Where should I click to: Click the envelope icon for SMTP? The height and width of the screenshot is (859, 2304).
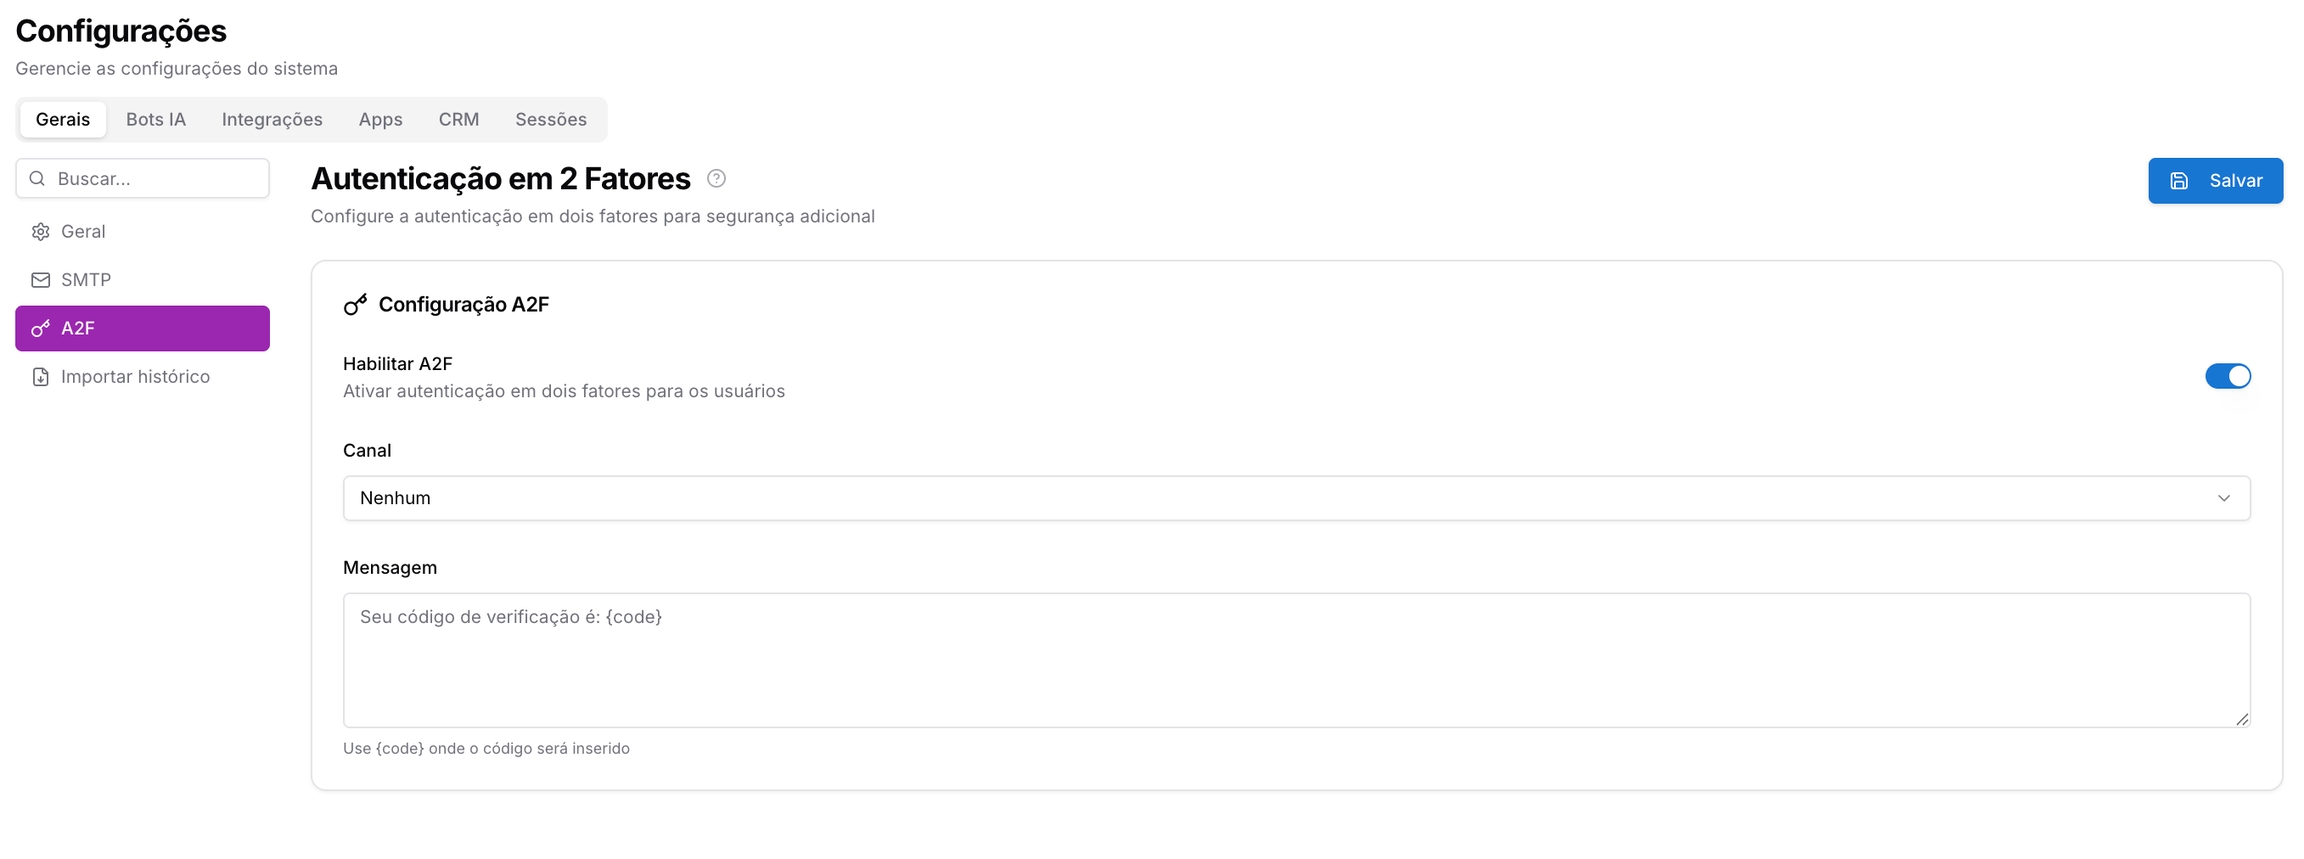pyautogui.click(x=40, y=280)
